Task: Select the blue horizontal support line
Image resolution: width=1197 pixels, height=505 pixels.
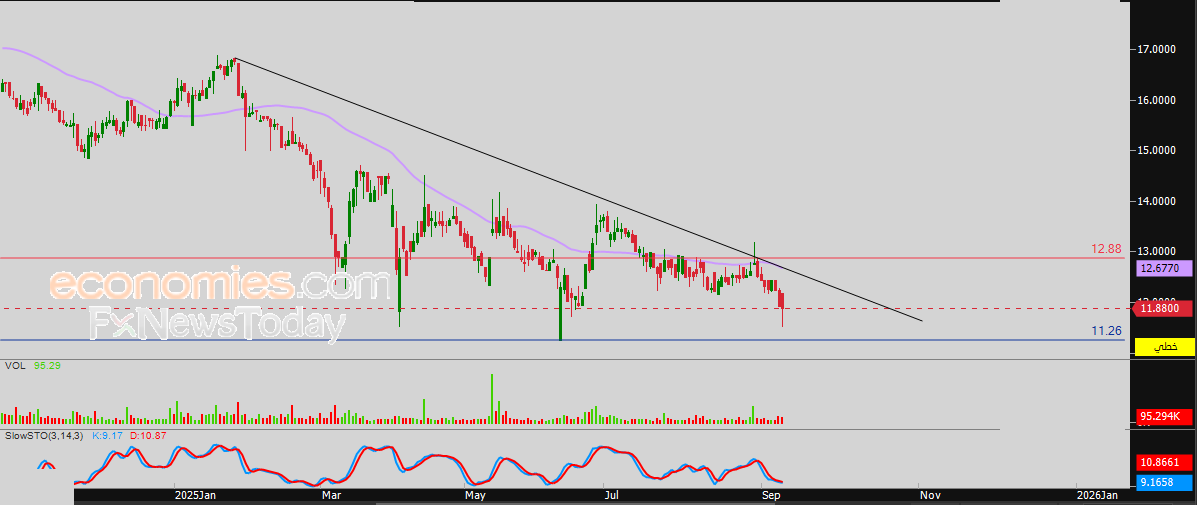Action: coord(562,340)
